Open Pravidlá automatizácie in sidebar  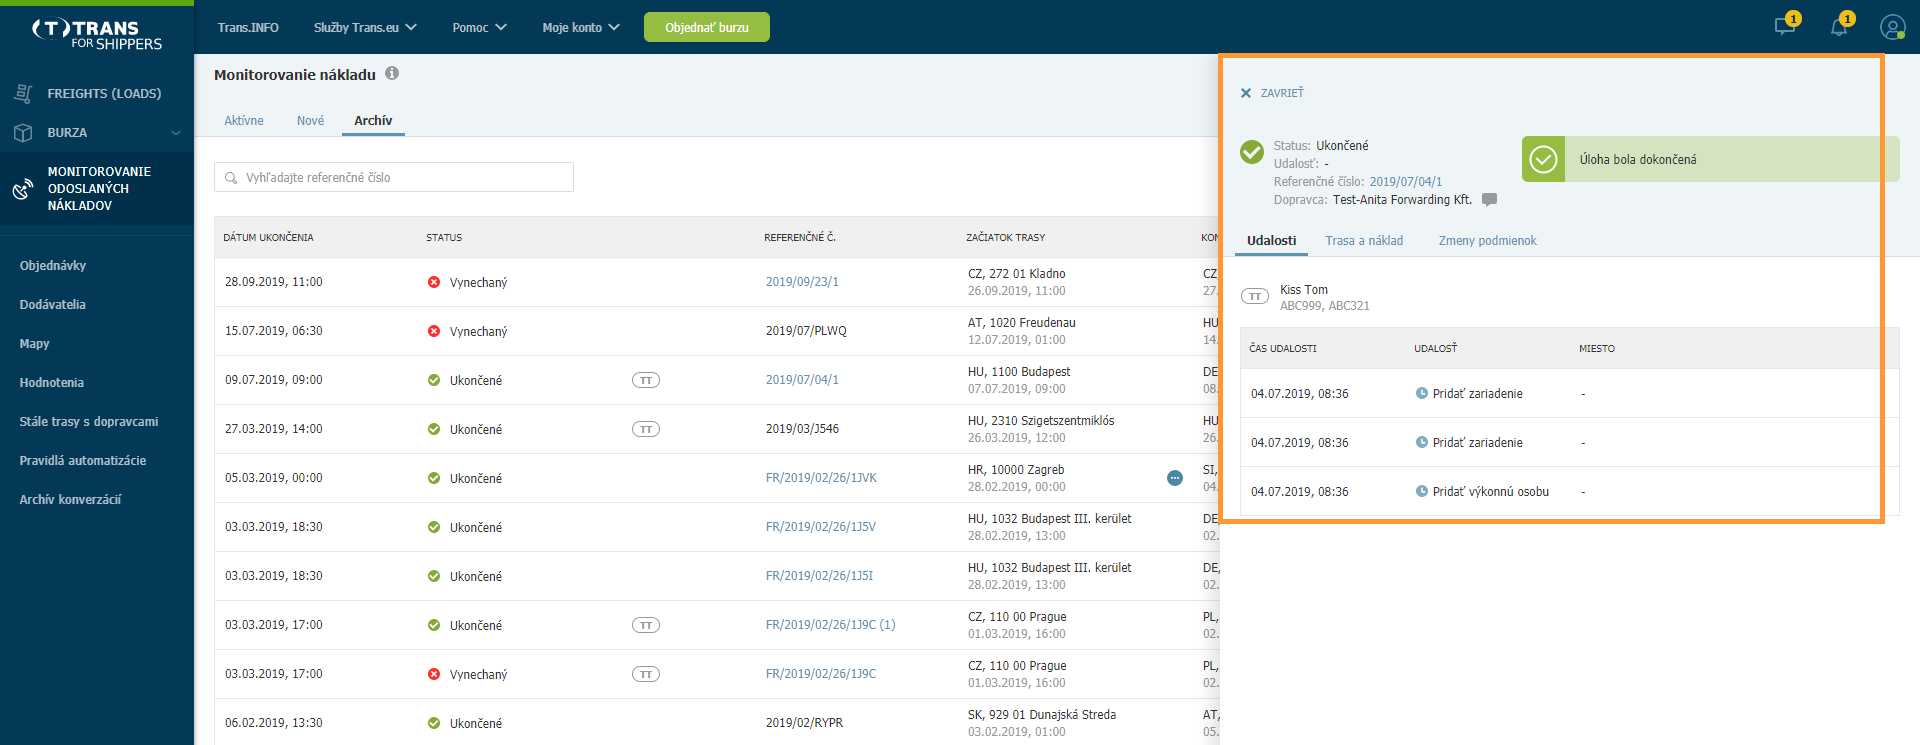83,460
